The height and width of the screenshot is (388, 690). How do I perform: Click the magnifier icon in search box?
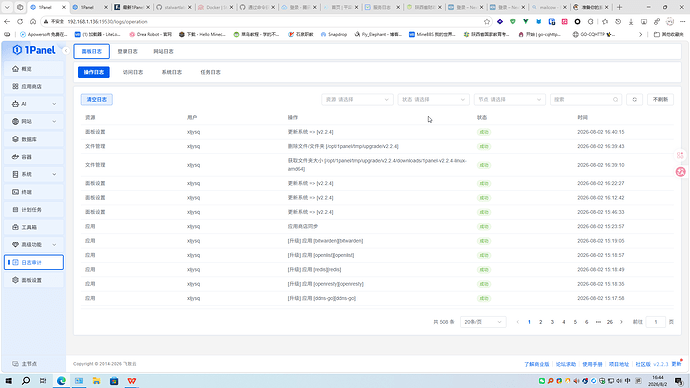pos(616,99)
